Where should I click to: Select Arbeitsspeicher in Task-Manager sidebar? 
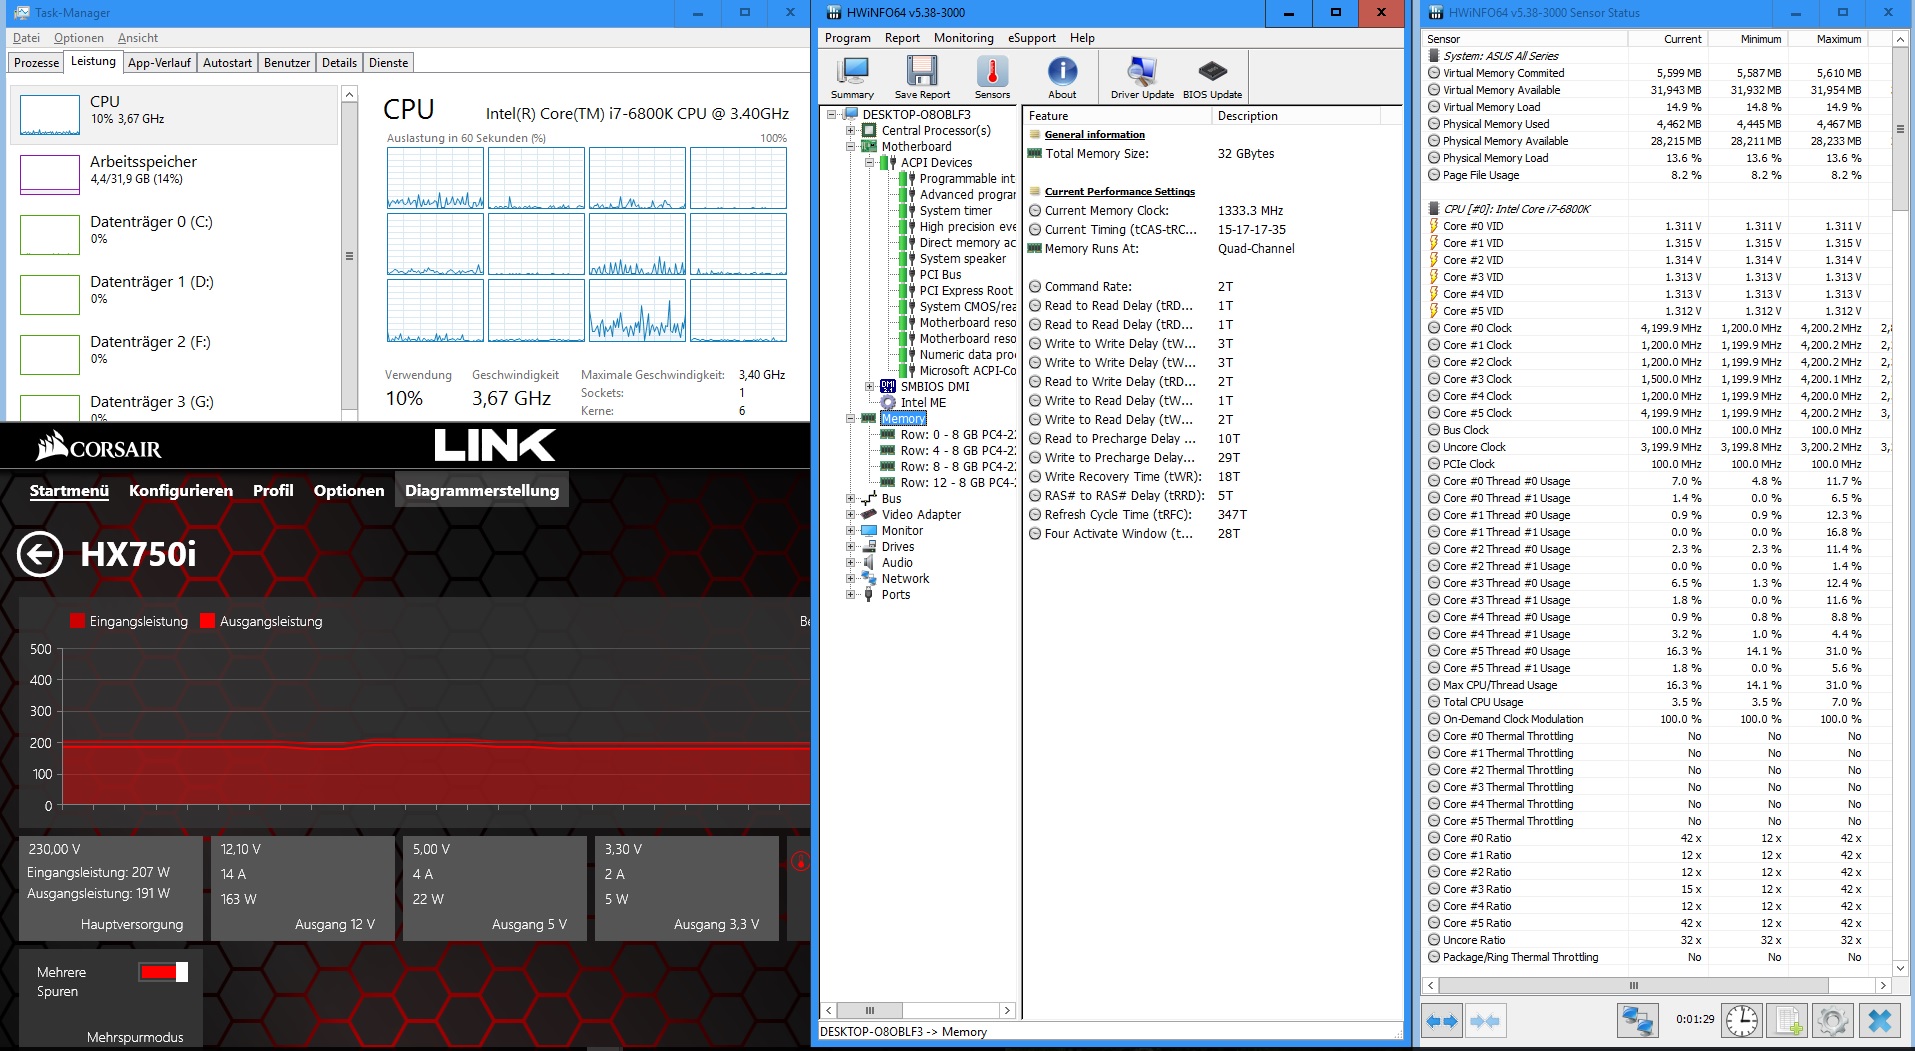(173, 172)
